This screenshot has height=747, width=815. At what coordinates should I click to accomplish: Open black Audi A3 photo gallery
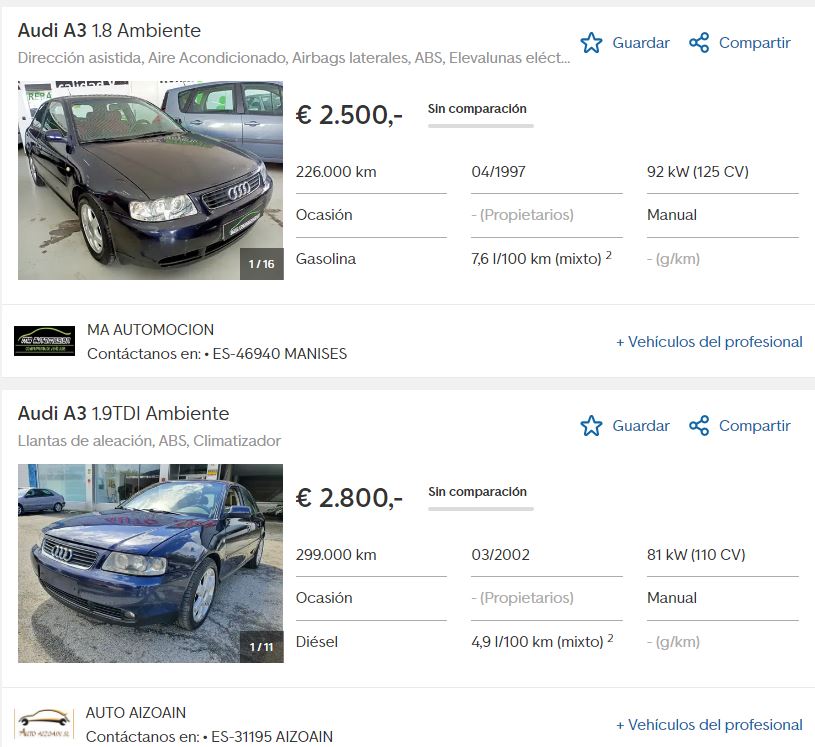click(151, 180)
